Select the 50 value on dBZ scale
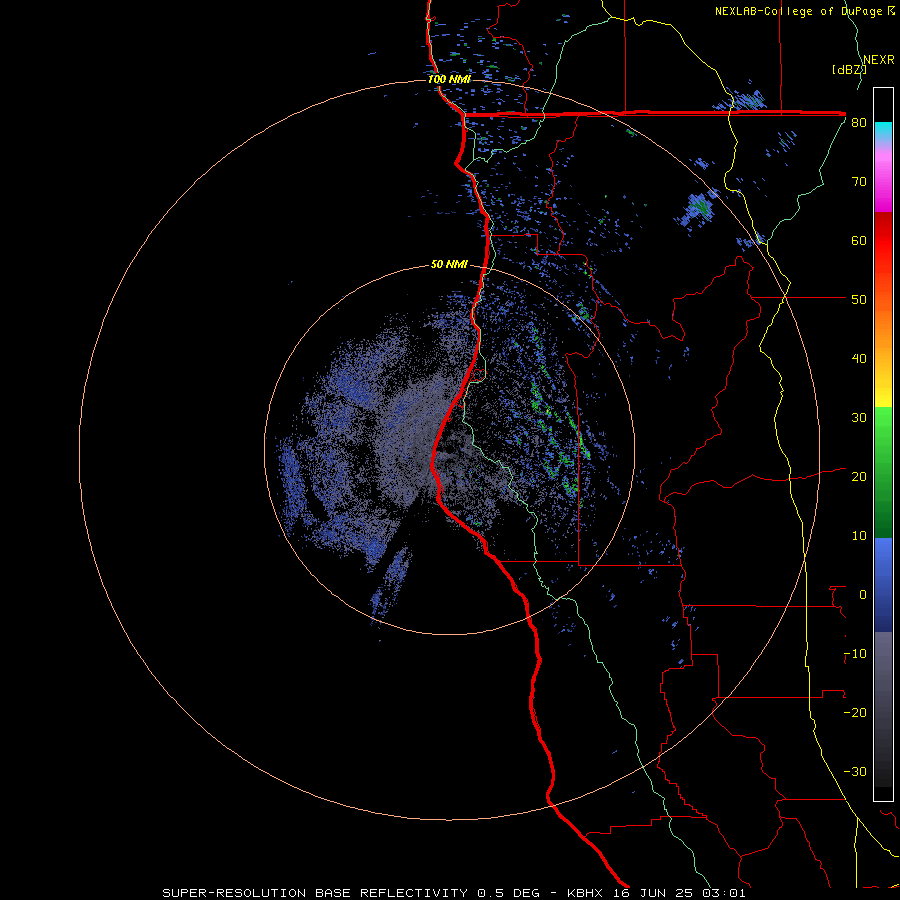Image resolution: width=900 pixels, height=900 pixels. [x=859, y=300]
